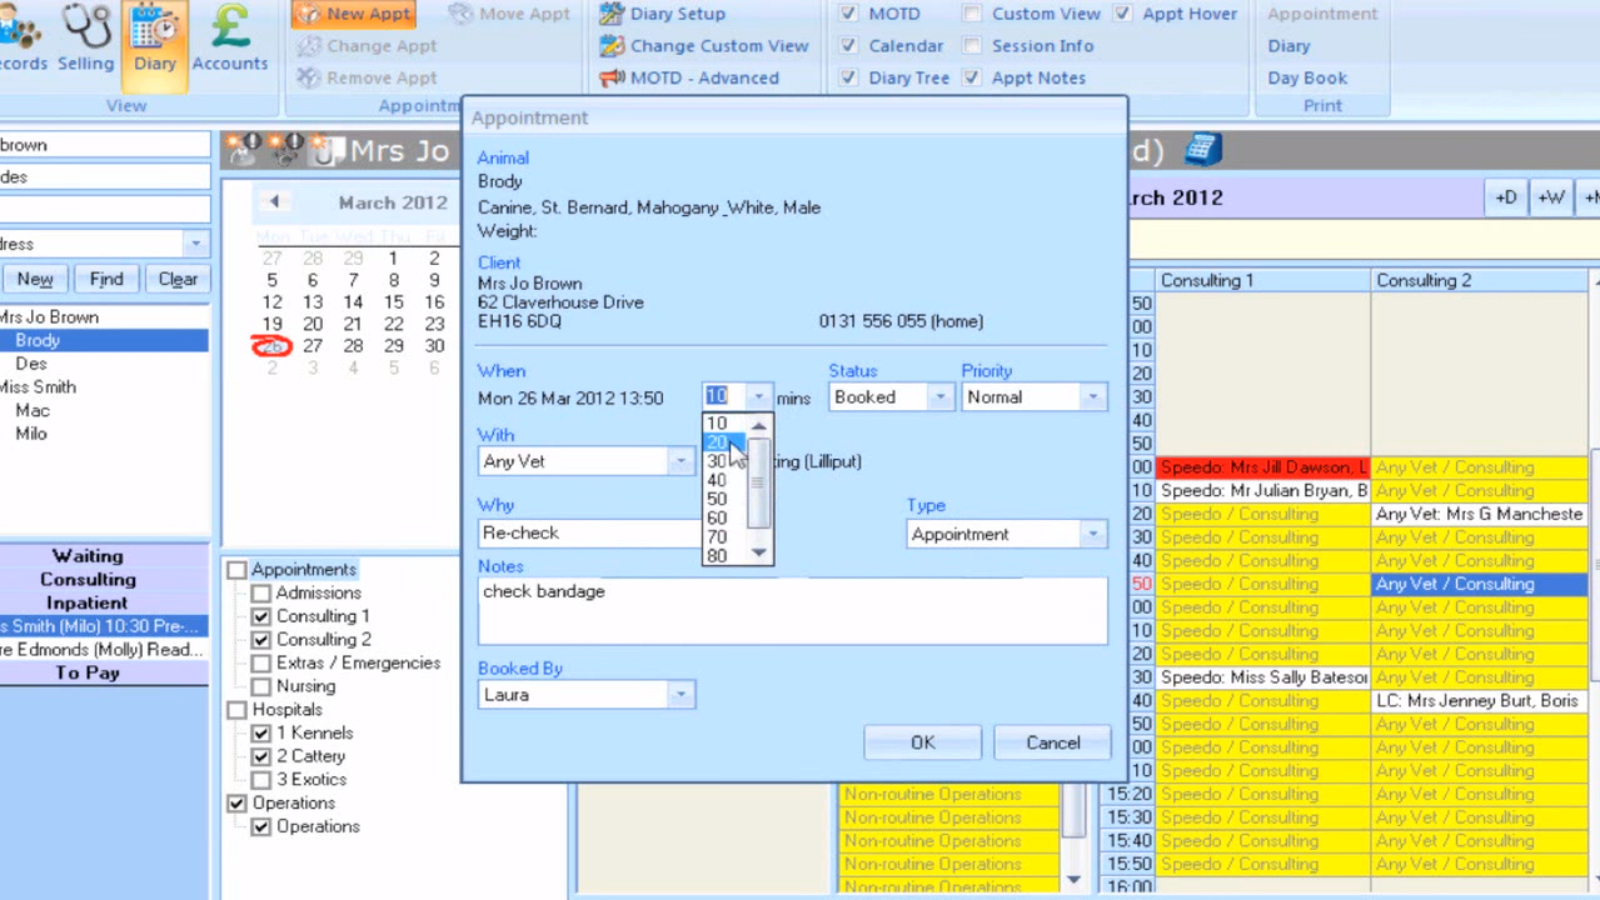
Task: Uncheck Consulting 2 in the appointments list
Action: click(x=262, y=639)
